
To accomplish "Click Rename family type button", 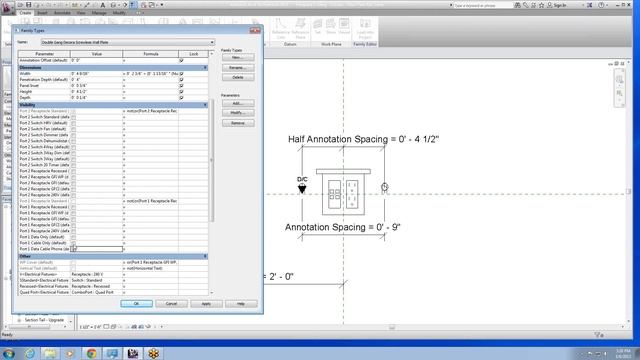I will click(238, 68).
